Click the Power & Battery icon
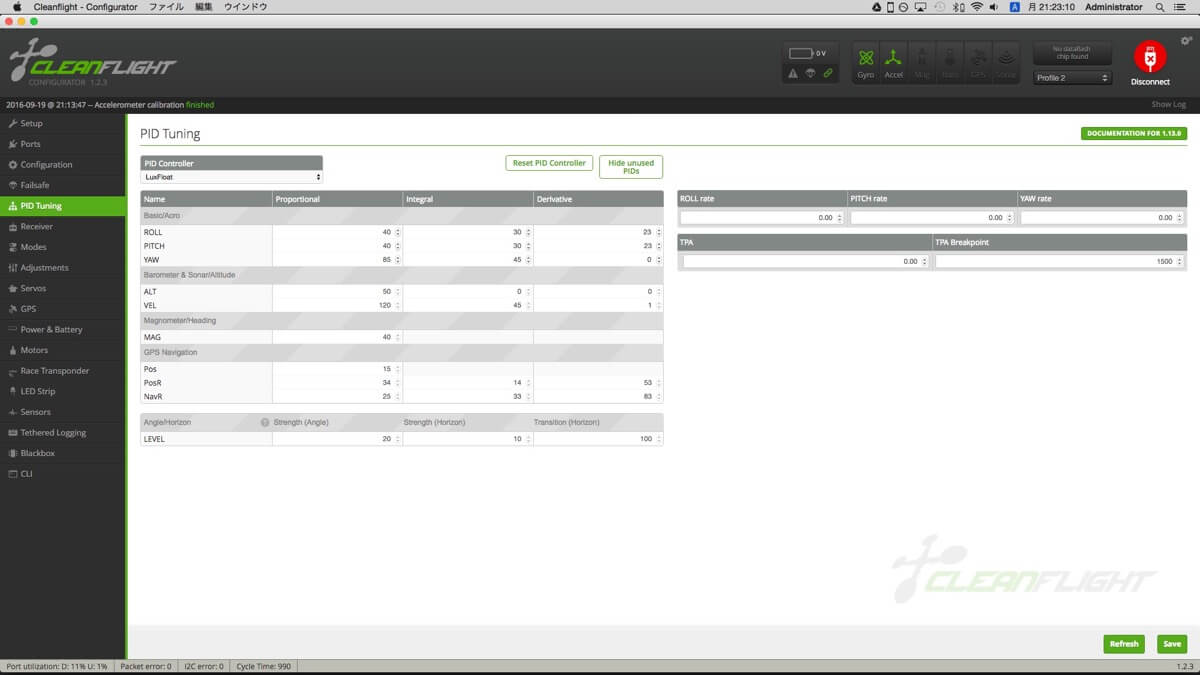Image resolution: width=1200 pixels, height=675 pixels. coord(12,329)
